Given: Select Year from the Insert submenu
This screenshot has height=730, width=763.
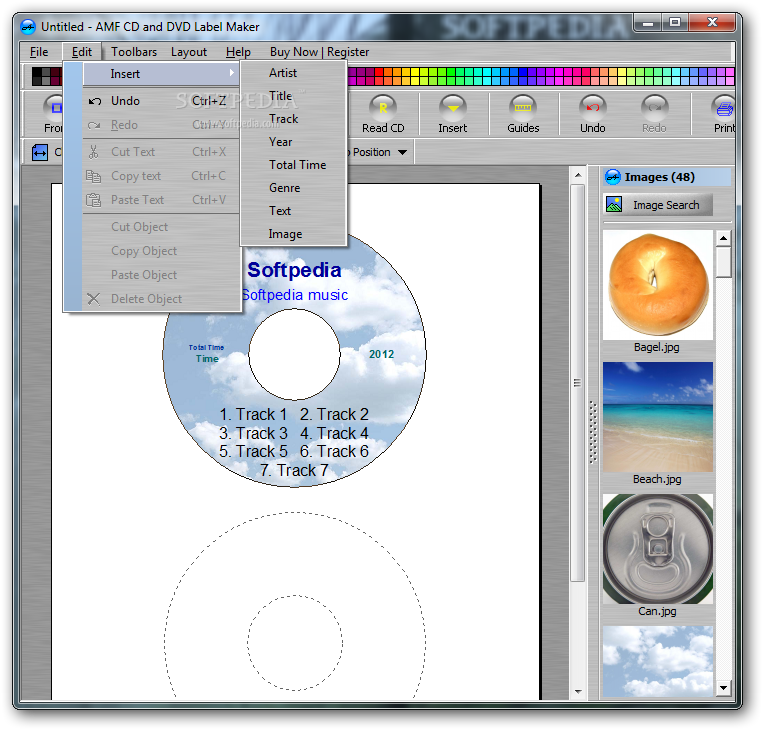Looking at the screenshot, I should (294, 142).
